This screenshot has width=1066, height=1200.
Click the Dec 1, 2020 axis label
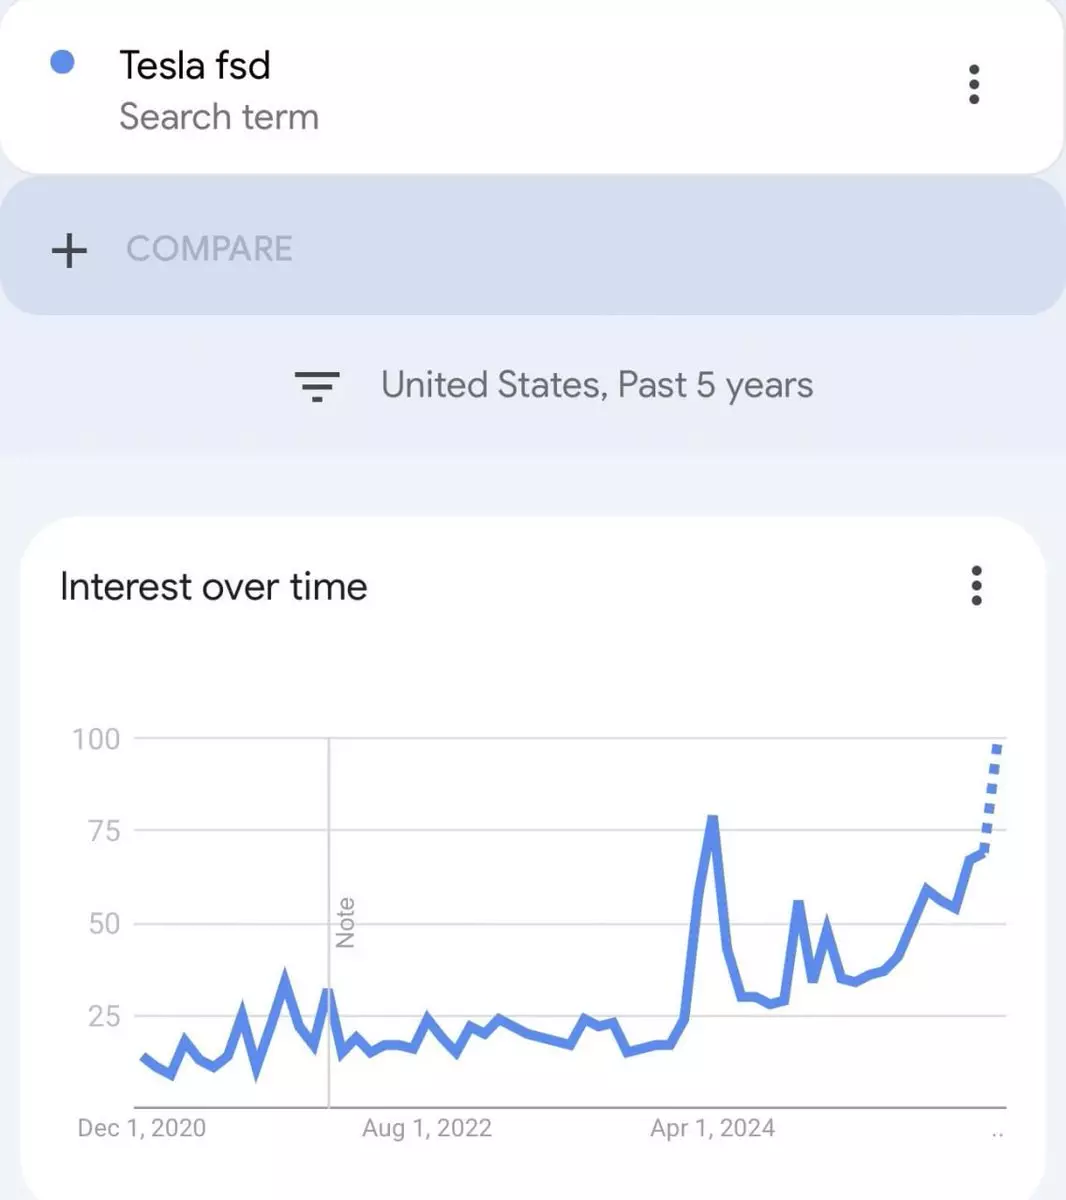click(142, 1128)
